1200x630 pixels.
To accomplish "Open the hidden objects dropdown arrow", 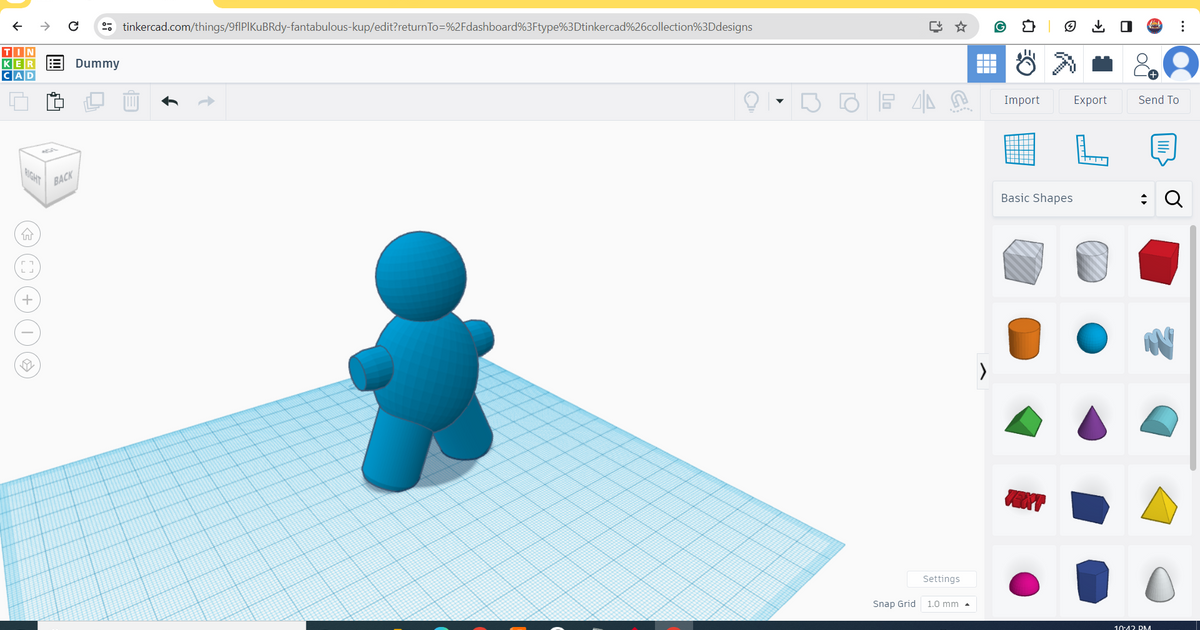I will tap(779, 100).
